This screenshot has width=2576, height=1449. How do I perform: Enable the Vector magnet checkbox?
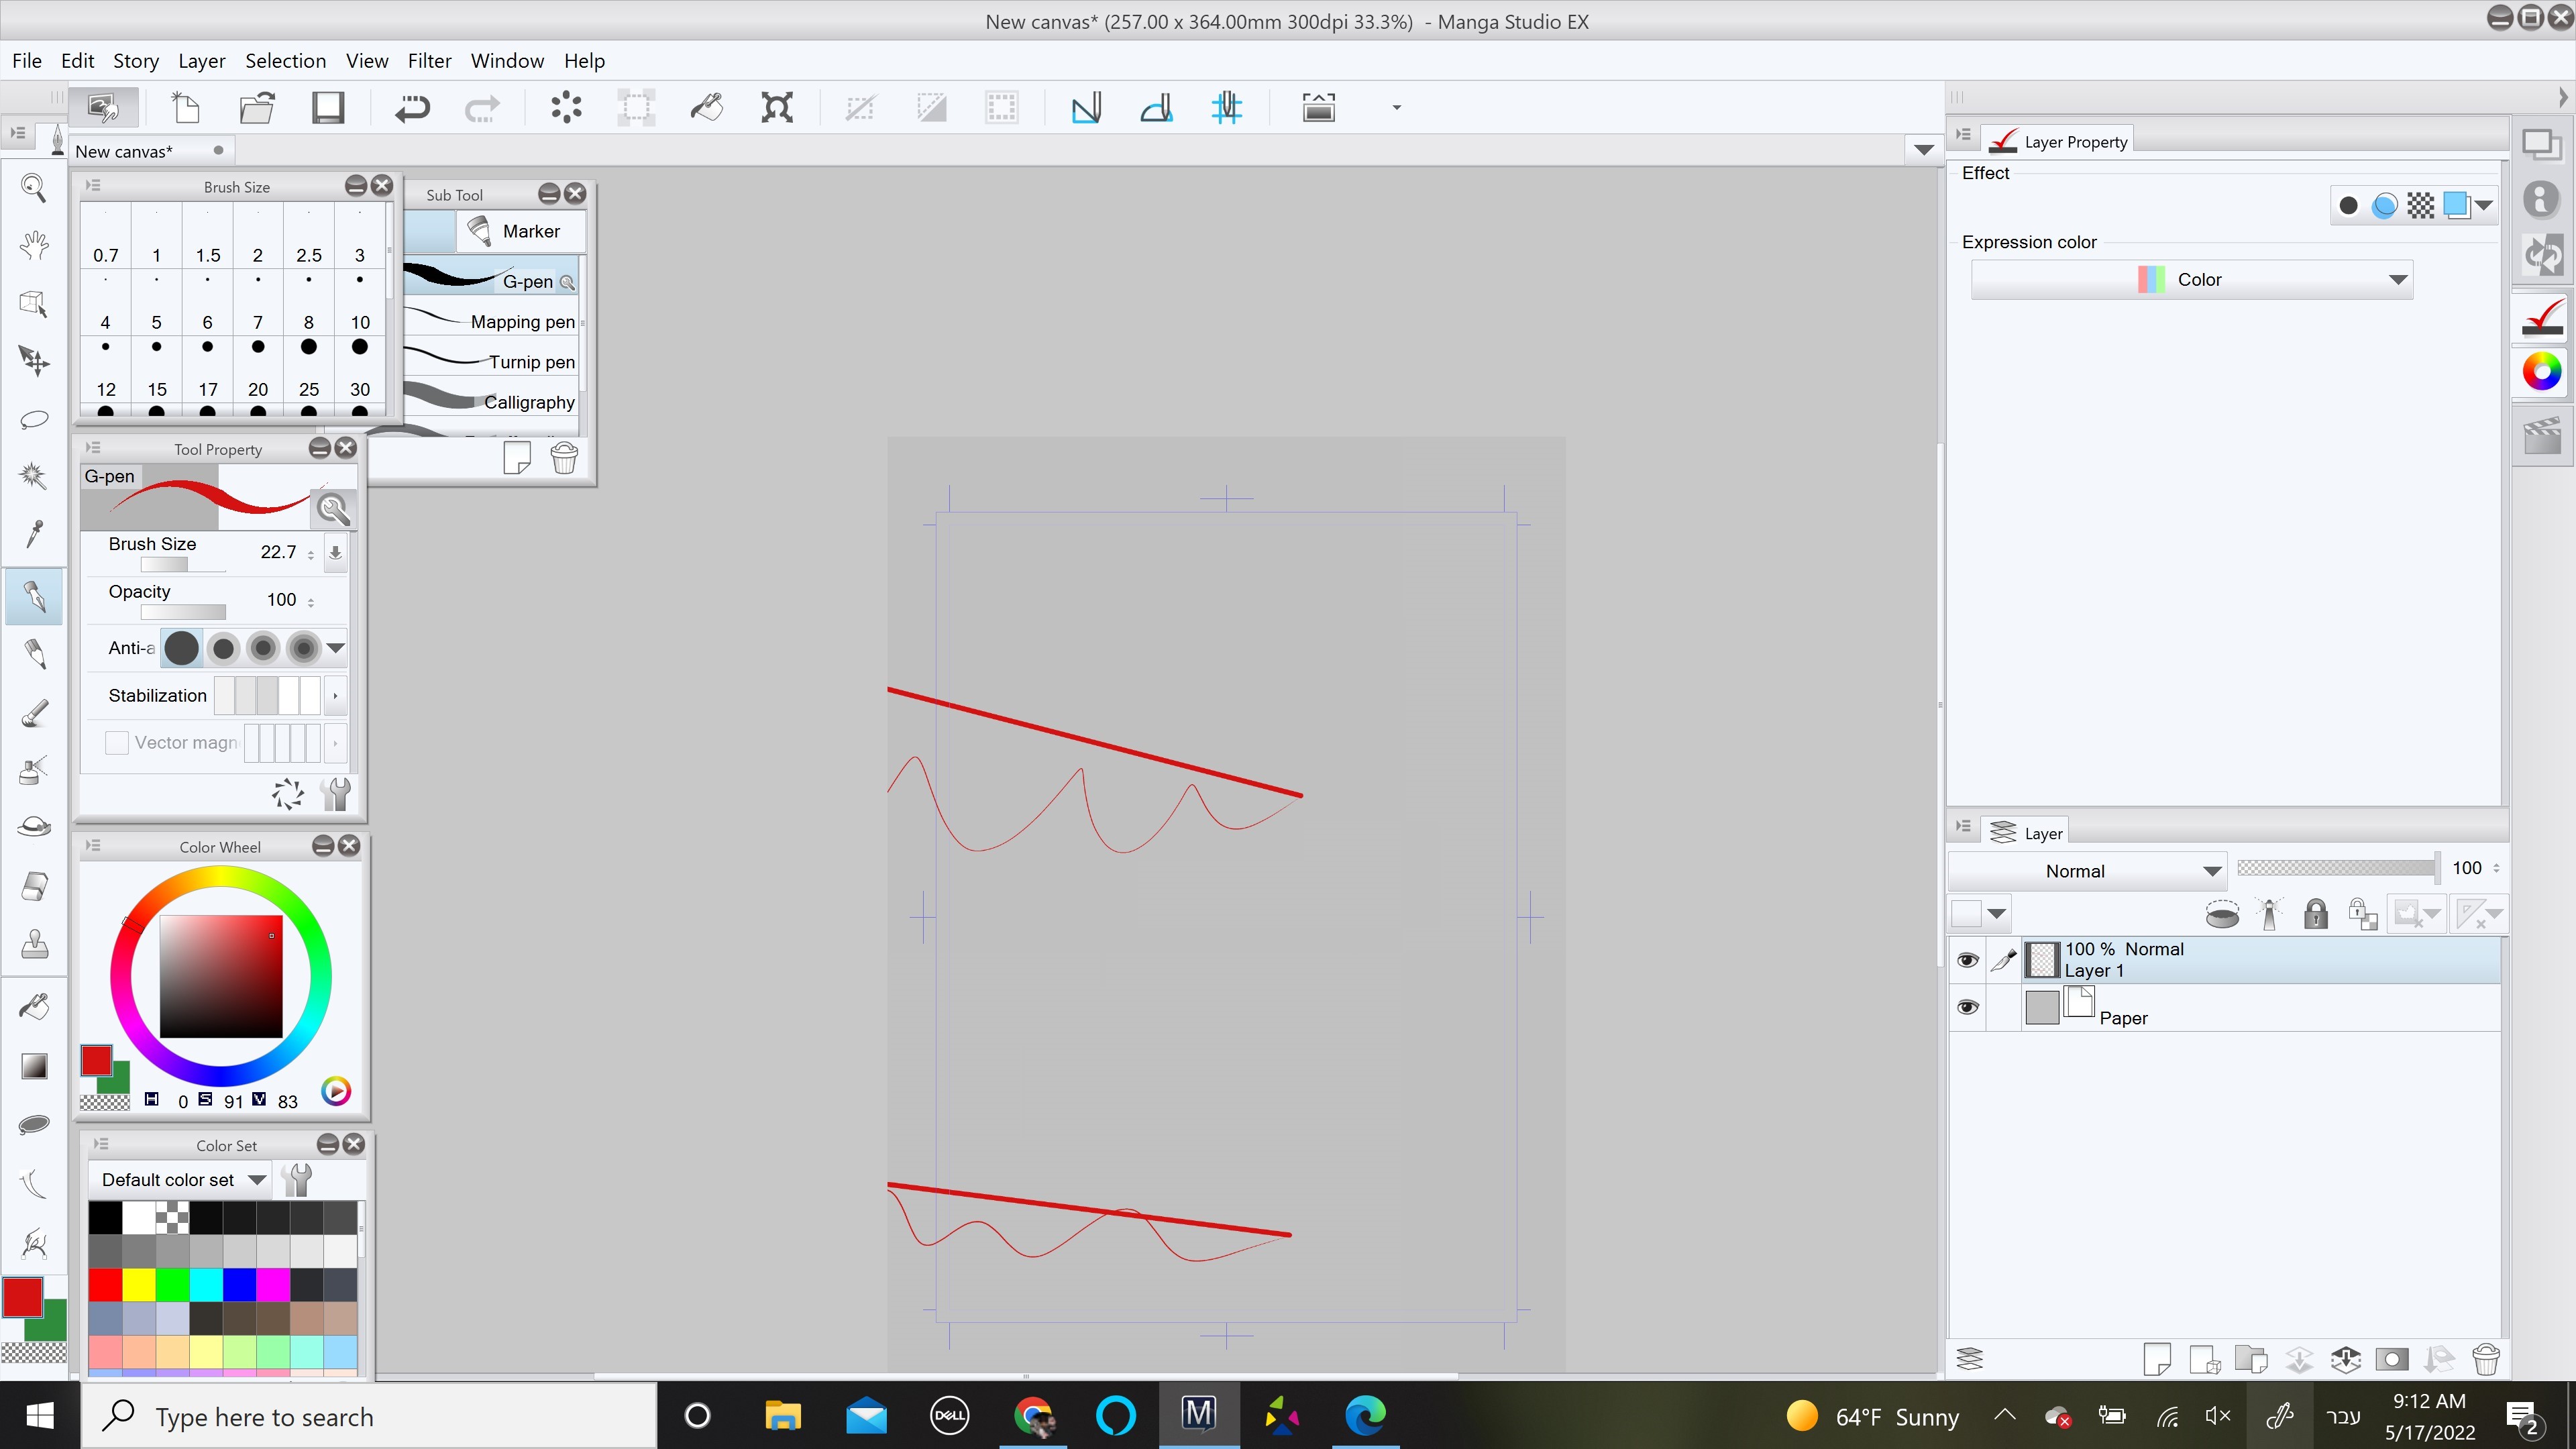point(117,743)
